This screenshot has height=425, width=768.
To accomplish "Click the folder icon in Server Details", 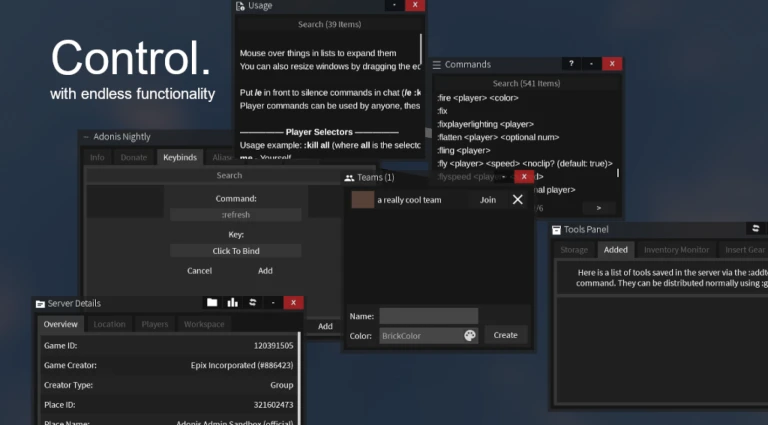I will [x=212, y=303].
